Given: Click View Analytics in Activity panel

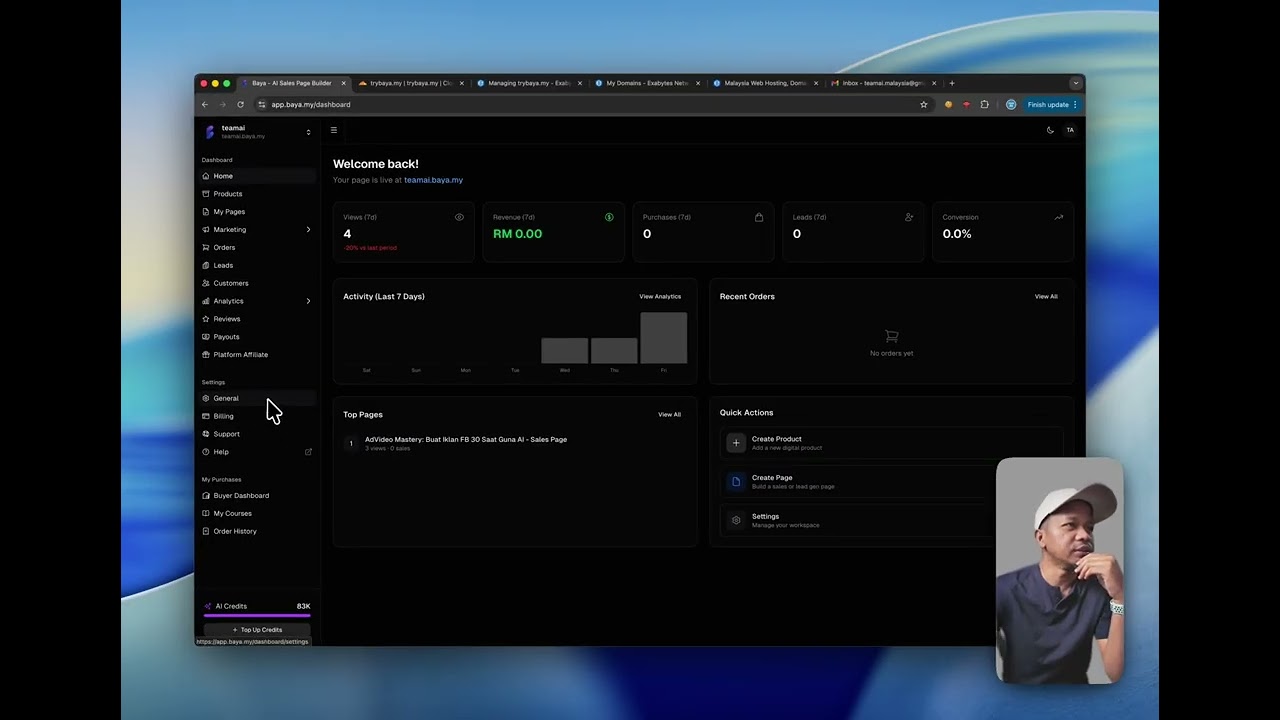Looking at the screenshot, I should point(660,297).
